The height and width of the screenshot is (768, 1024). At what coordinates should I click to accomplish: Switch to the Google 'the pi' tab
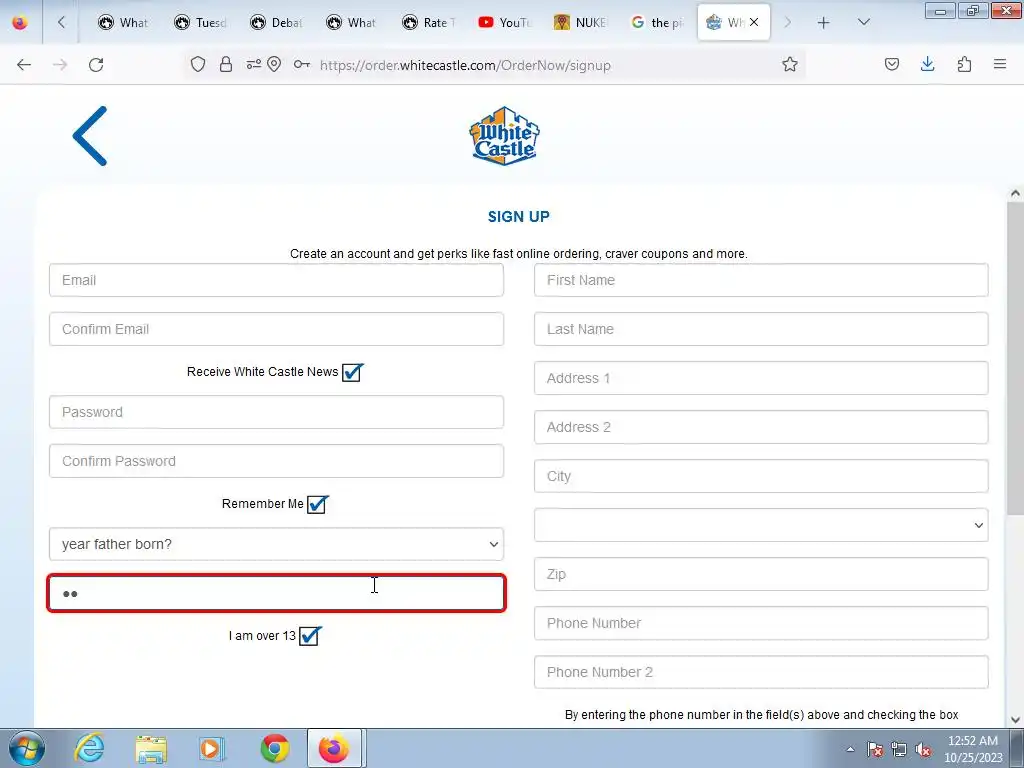pos(655,23)
